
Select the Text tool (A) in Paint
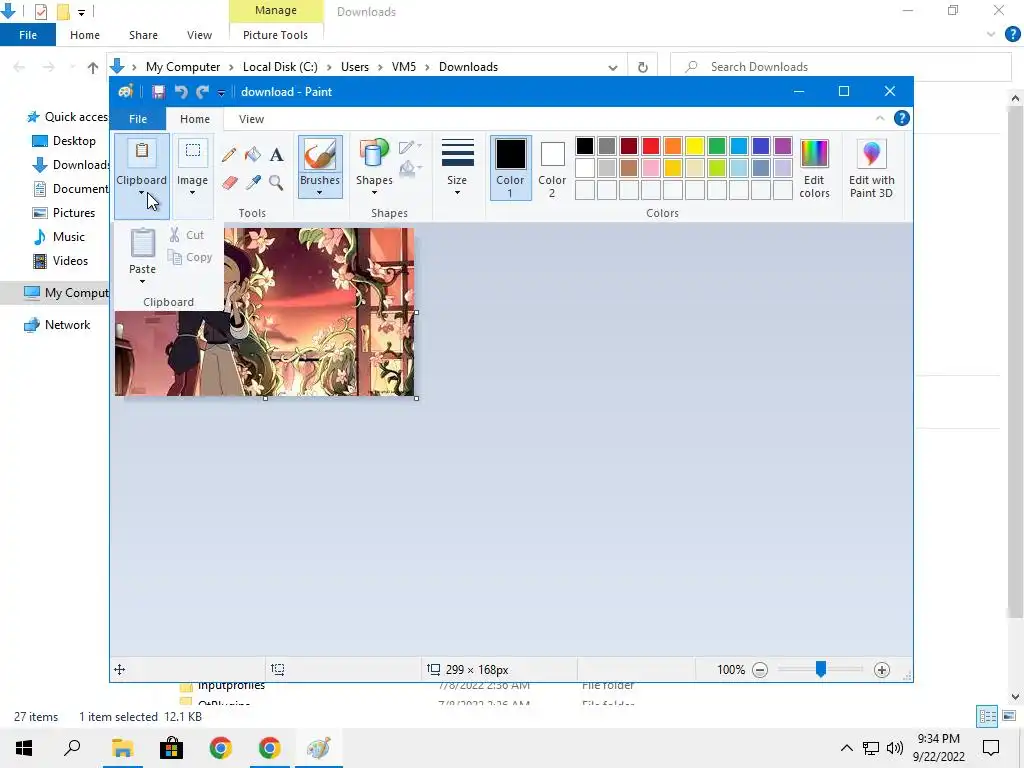pos(276,155)
